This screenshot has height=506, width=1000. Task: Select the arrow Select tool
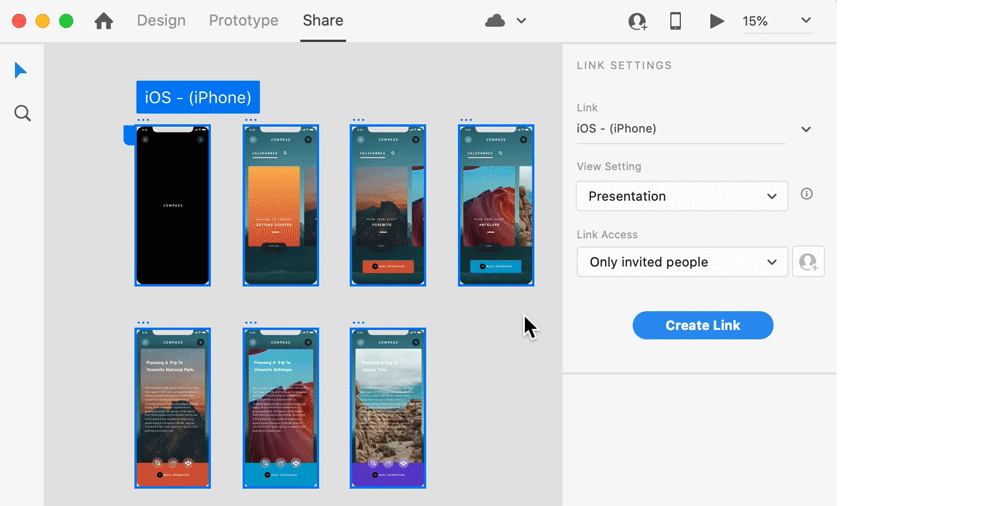coord(21,71)
